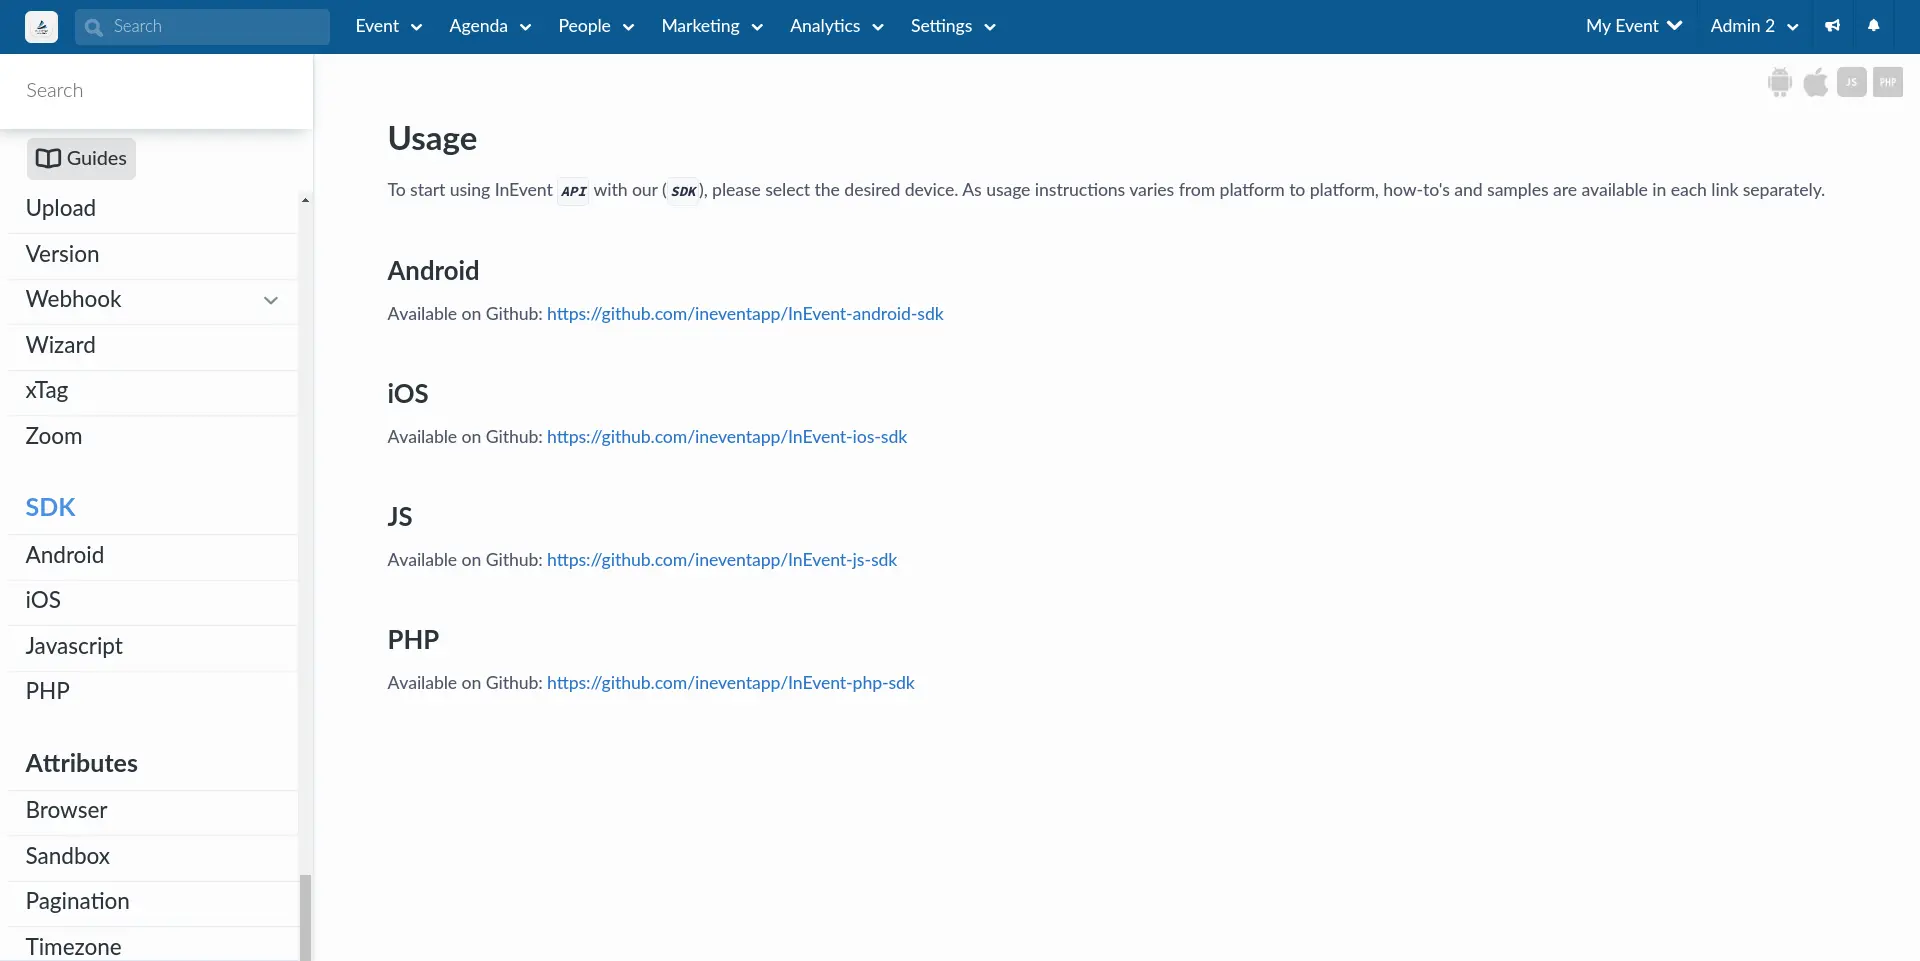Open the InEvent-ios-sdk Github link

(727, 437)
